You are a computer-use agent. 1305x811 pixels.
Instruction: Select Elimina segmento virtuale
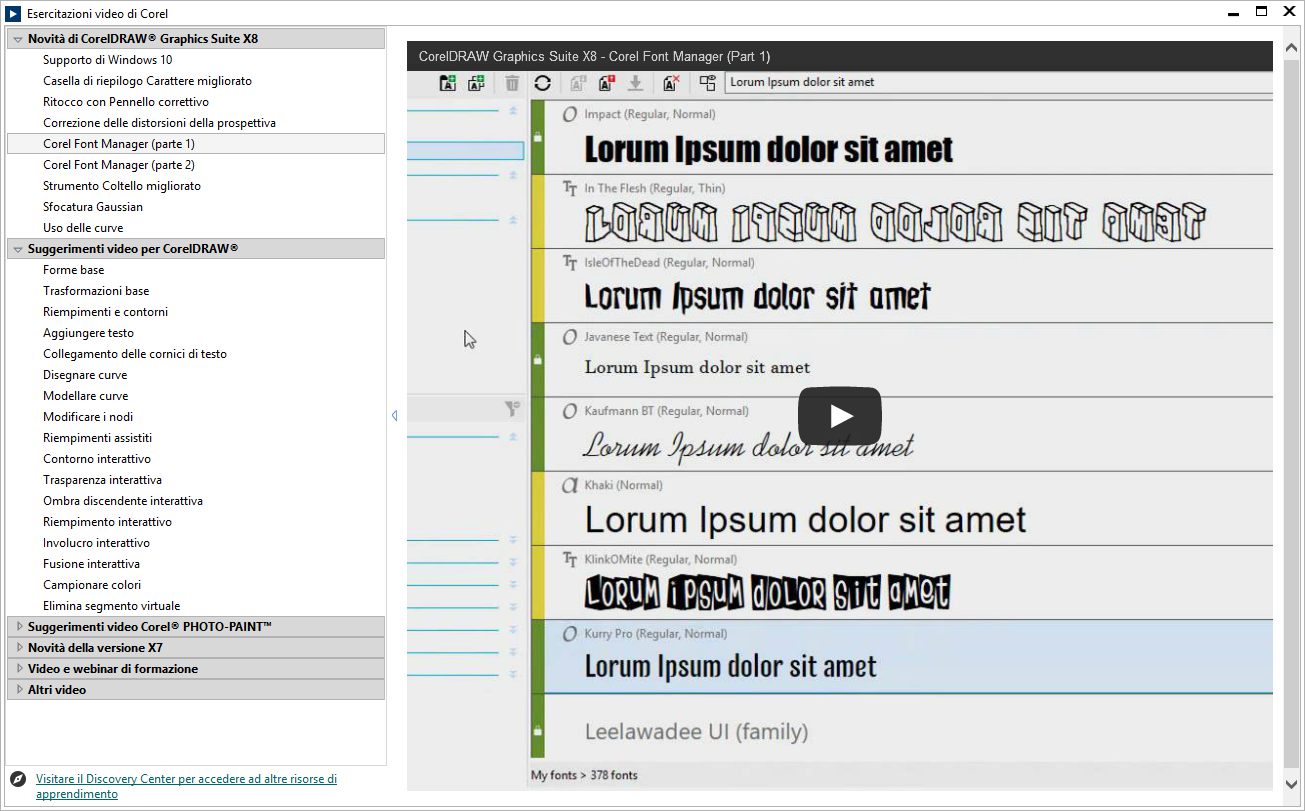tap(112, 606)
